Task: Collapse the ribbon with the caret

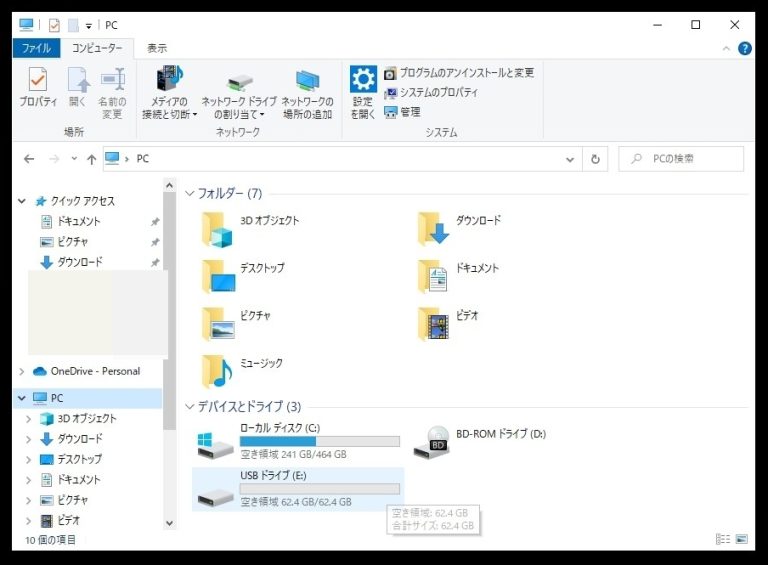Action: coord(726,48)
